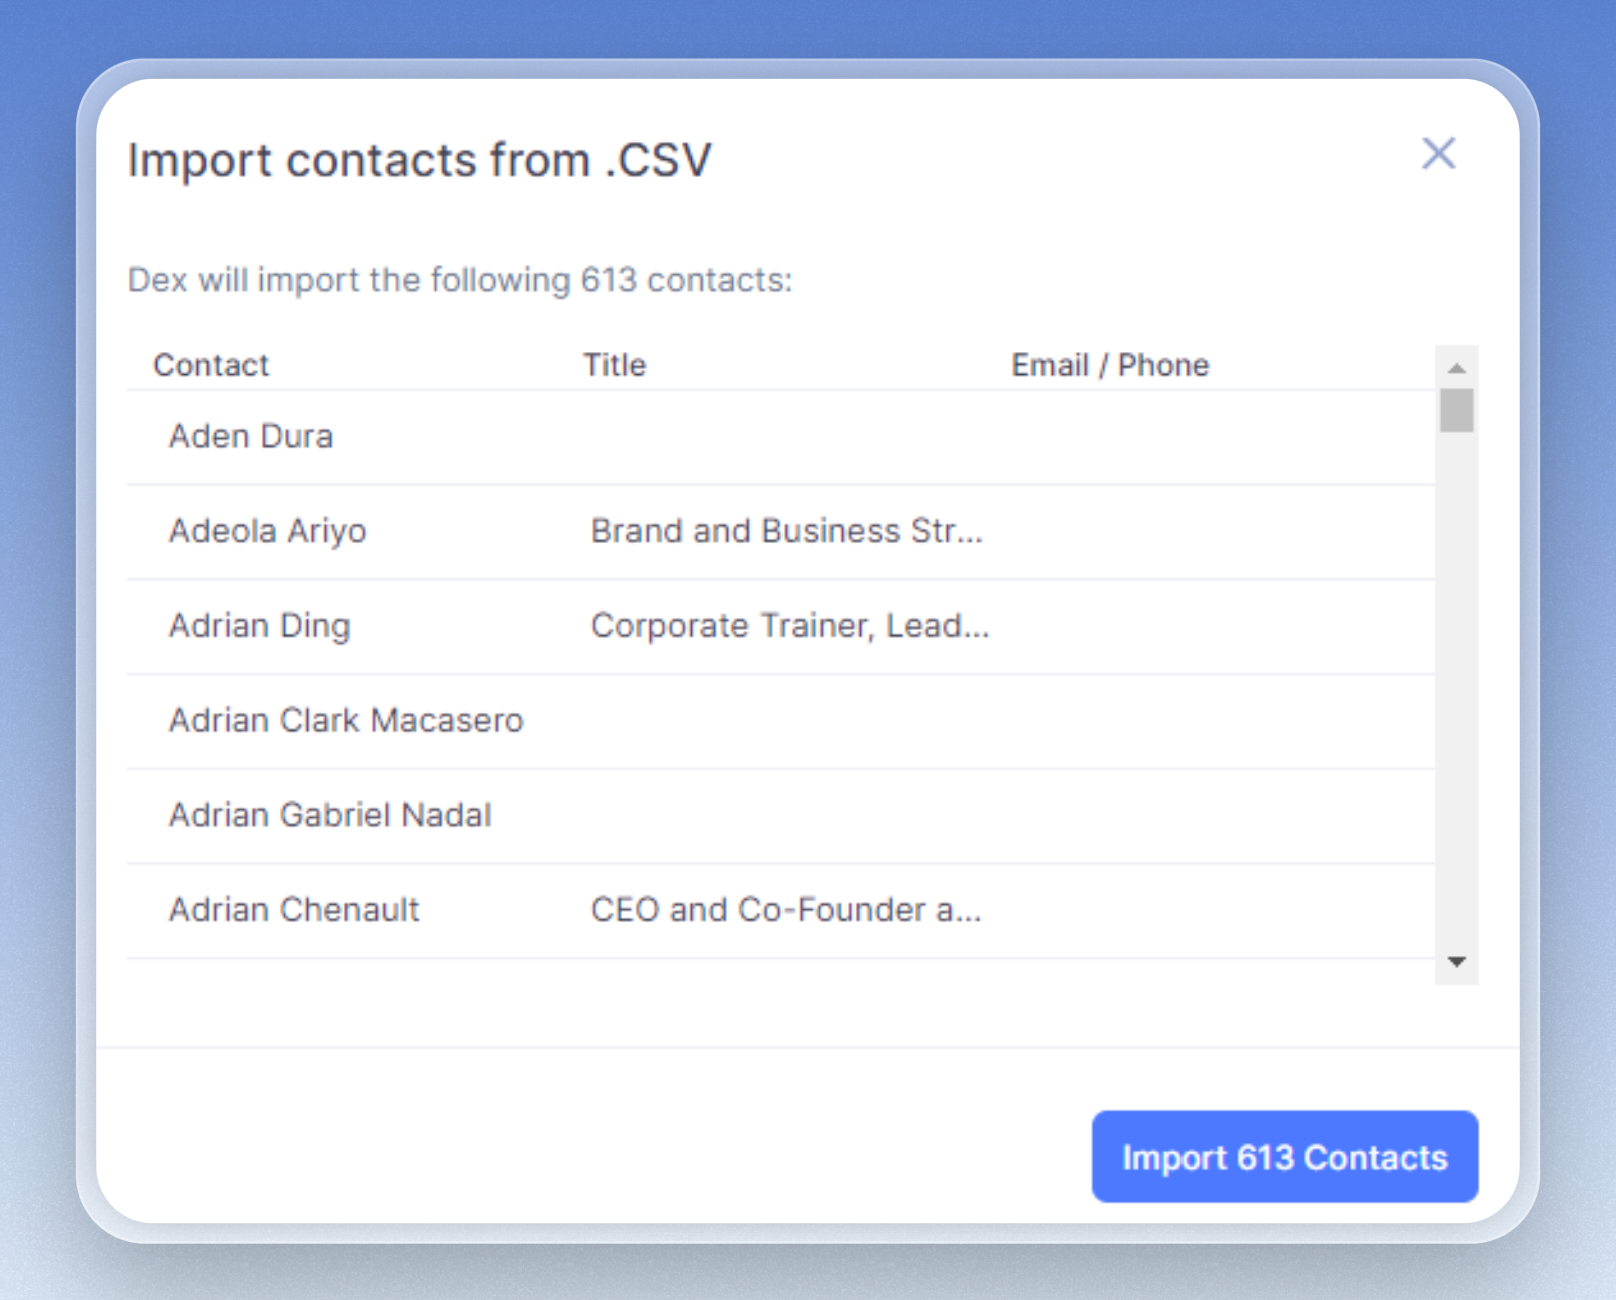Click scrollbar up arrow in contact list

tap(1457, 368)
